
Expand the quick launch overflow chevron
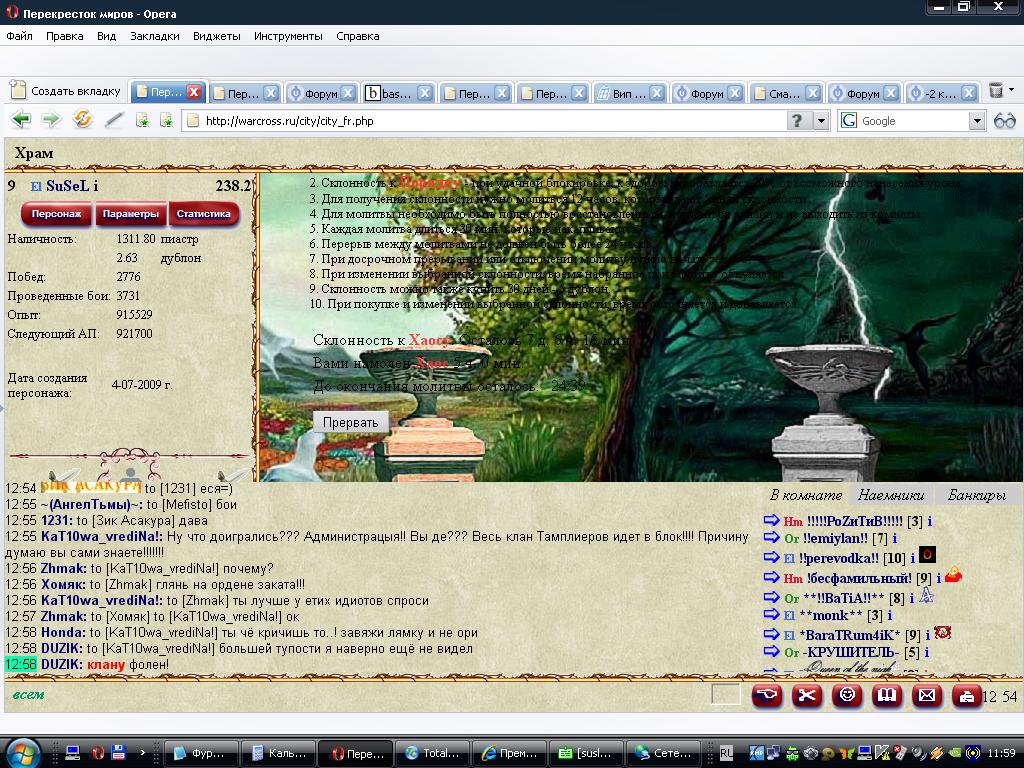pyautogui.click(x=142, y=752)
